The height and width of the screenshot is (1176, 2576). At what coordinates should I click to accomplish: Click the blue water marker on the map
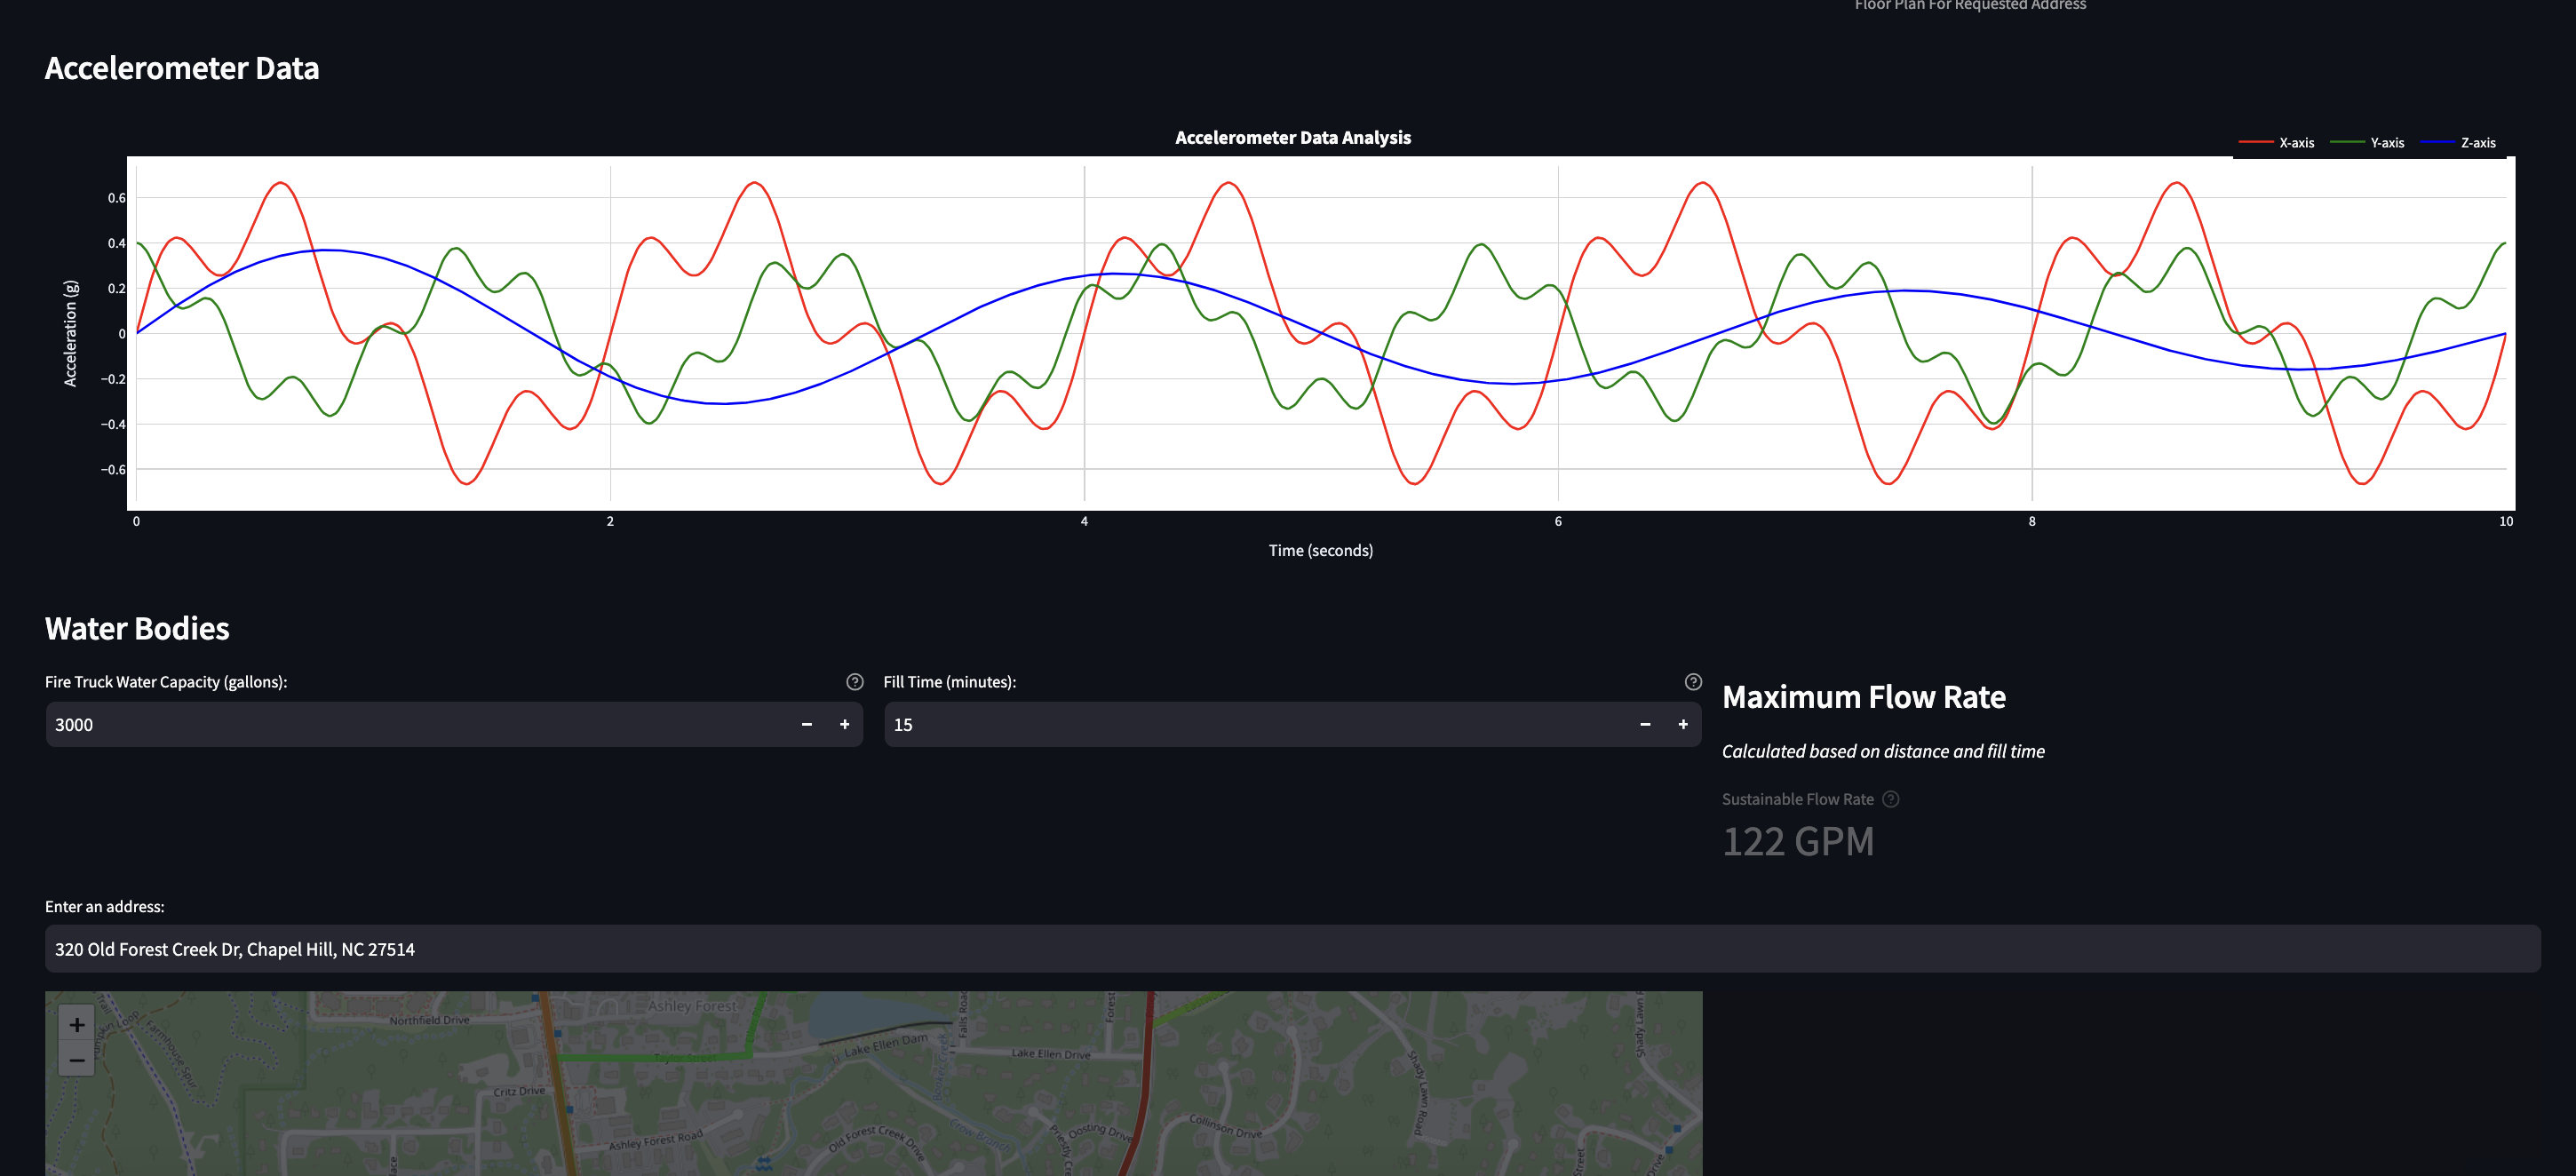pos(764,1163)
